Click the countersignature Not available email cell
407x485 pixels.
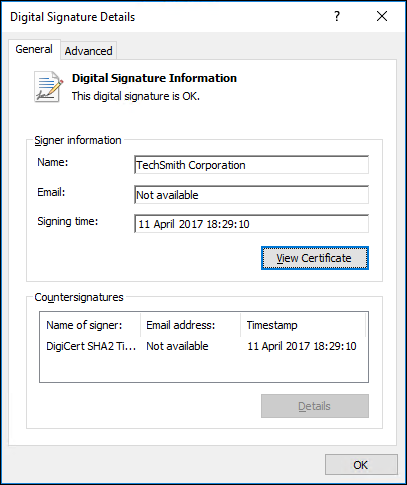(177, 346)
